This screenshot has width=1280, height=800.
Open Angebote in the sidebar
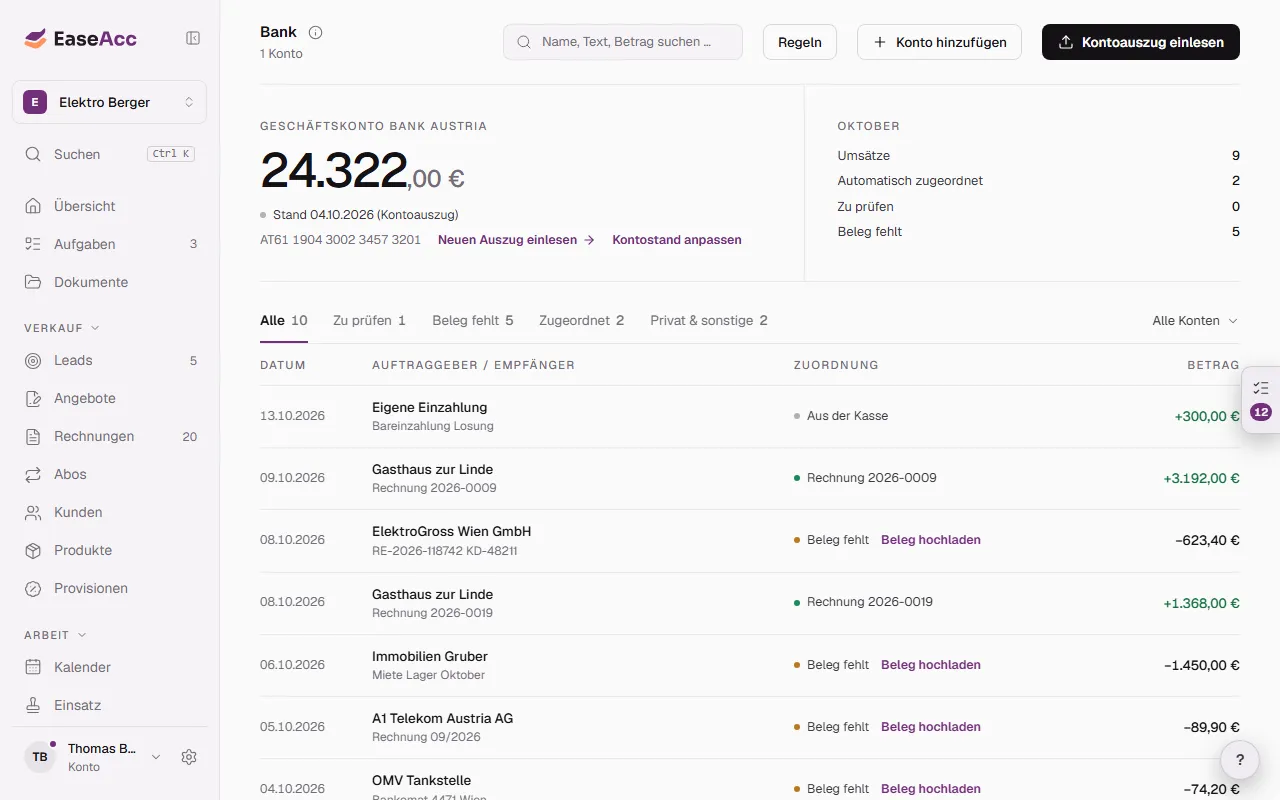pos(110,398)
